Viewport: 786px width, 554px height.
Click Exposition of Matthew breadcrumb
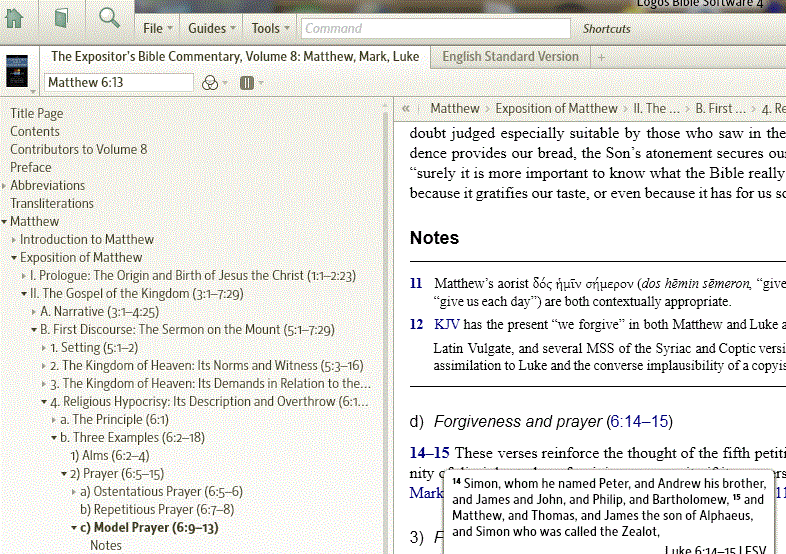(x=556, y=108)
